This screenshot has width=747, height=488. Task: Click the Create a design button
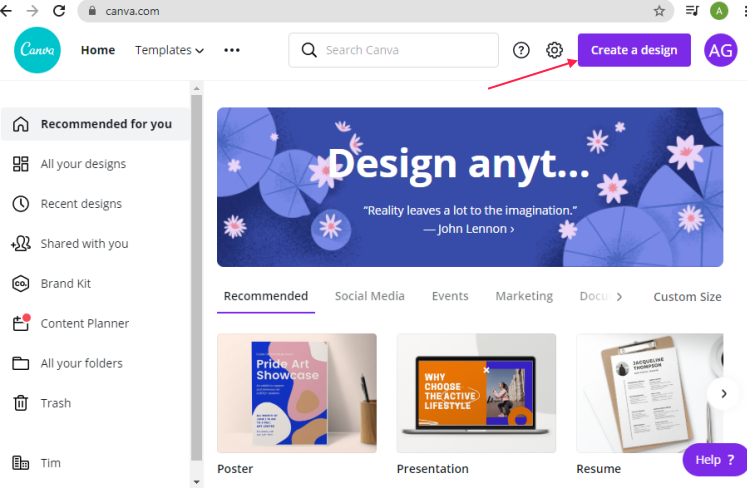click(x=634, y=50)
